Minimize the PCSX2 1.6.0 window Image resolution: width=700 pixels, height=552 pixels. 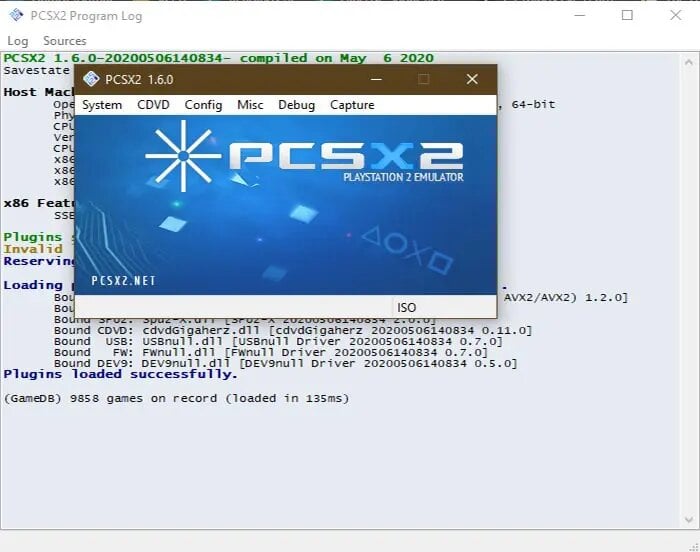click(x=376, y=79)
